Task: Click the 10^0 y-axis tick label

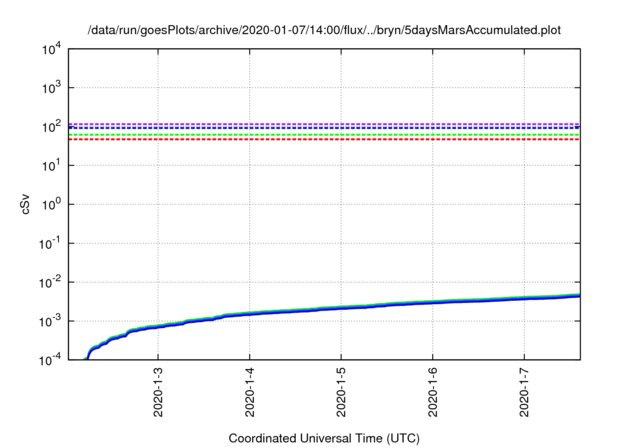Action: [52, 204]
